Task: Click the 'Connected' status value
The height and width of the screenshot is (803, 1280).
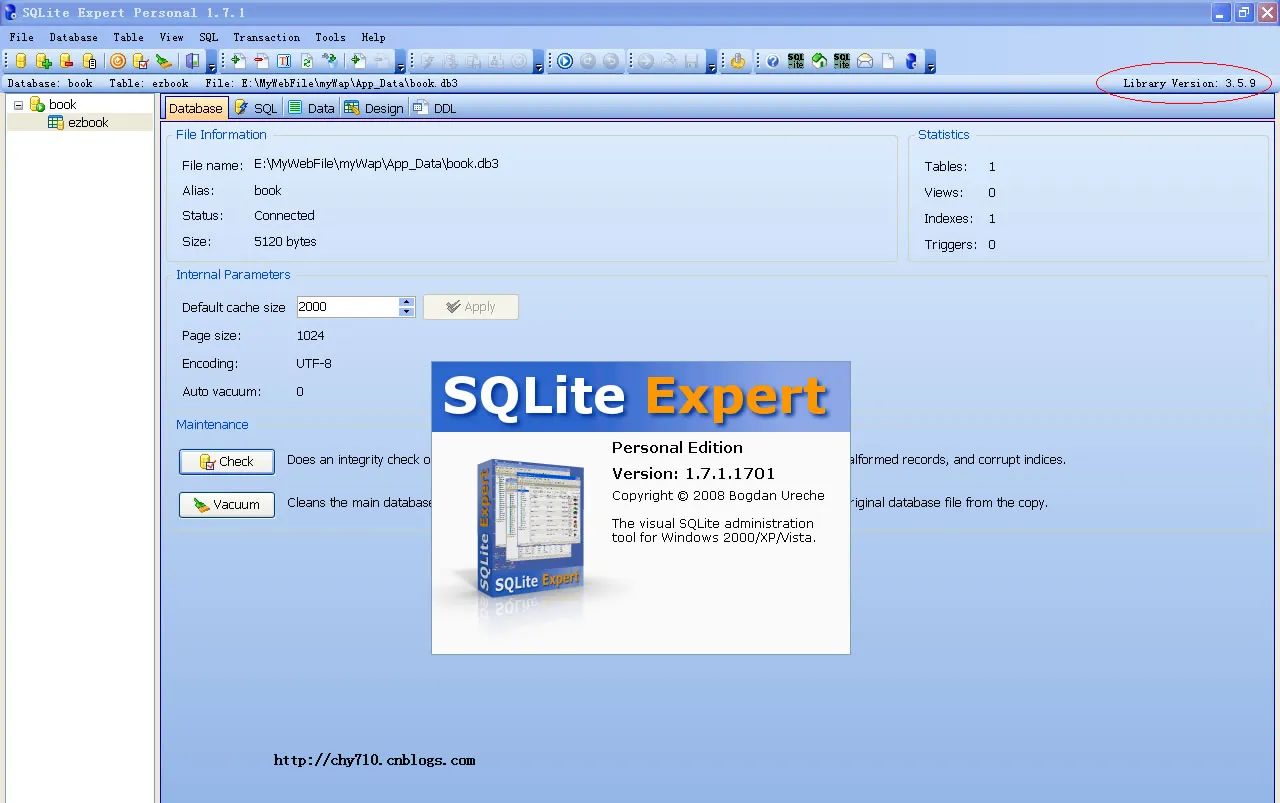Action: coord(284,215)
